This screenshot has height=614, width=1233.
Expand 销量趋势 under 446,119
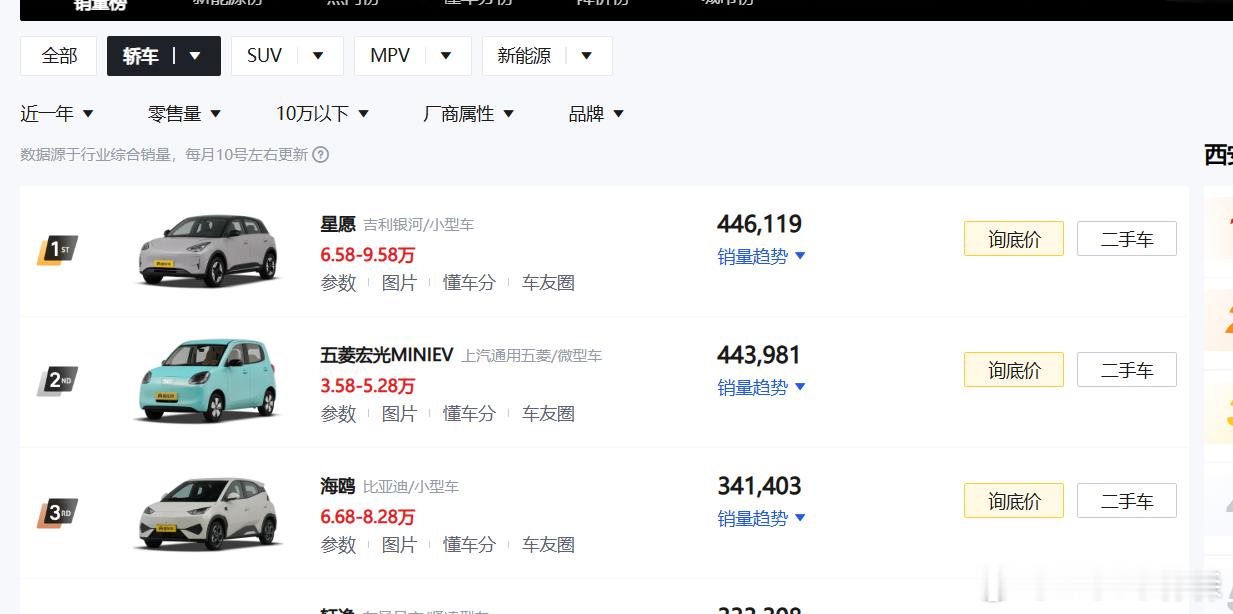point(761,257)
